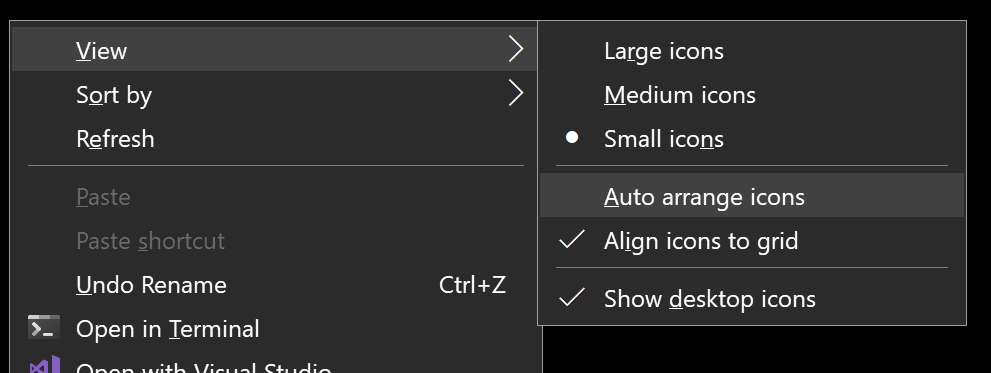Refresh the desktop from context menu
Viewport: 991px width, 373px height.
click(x=274, y=138)
